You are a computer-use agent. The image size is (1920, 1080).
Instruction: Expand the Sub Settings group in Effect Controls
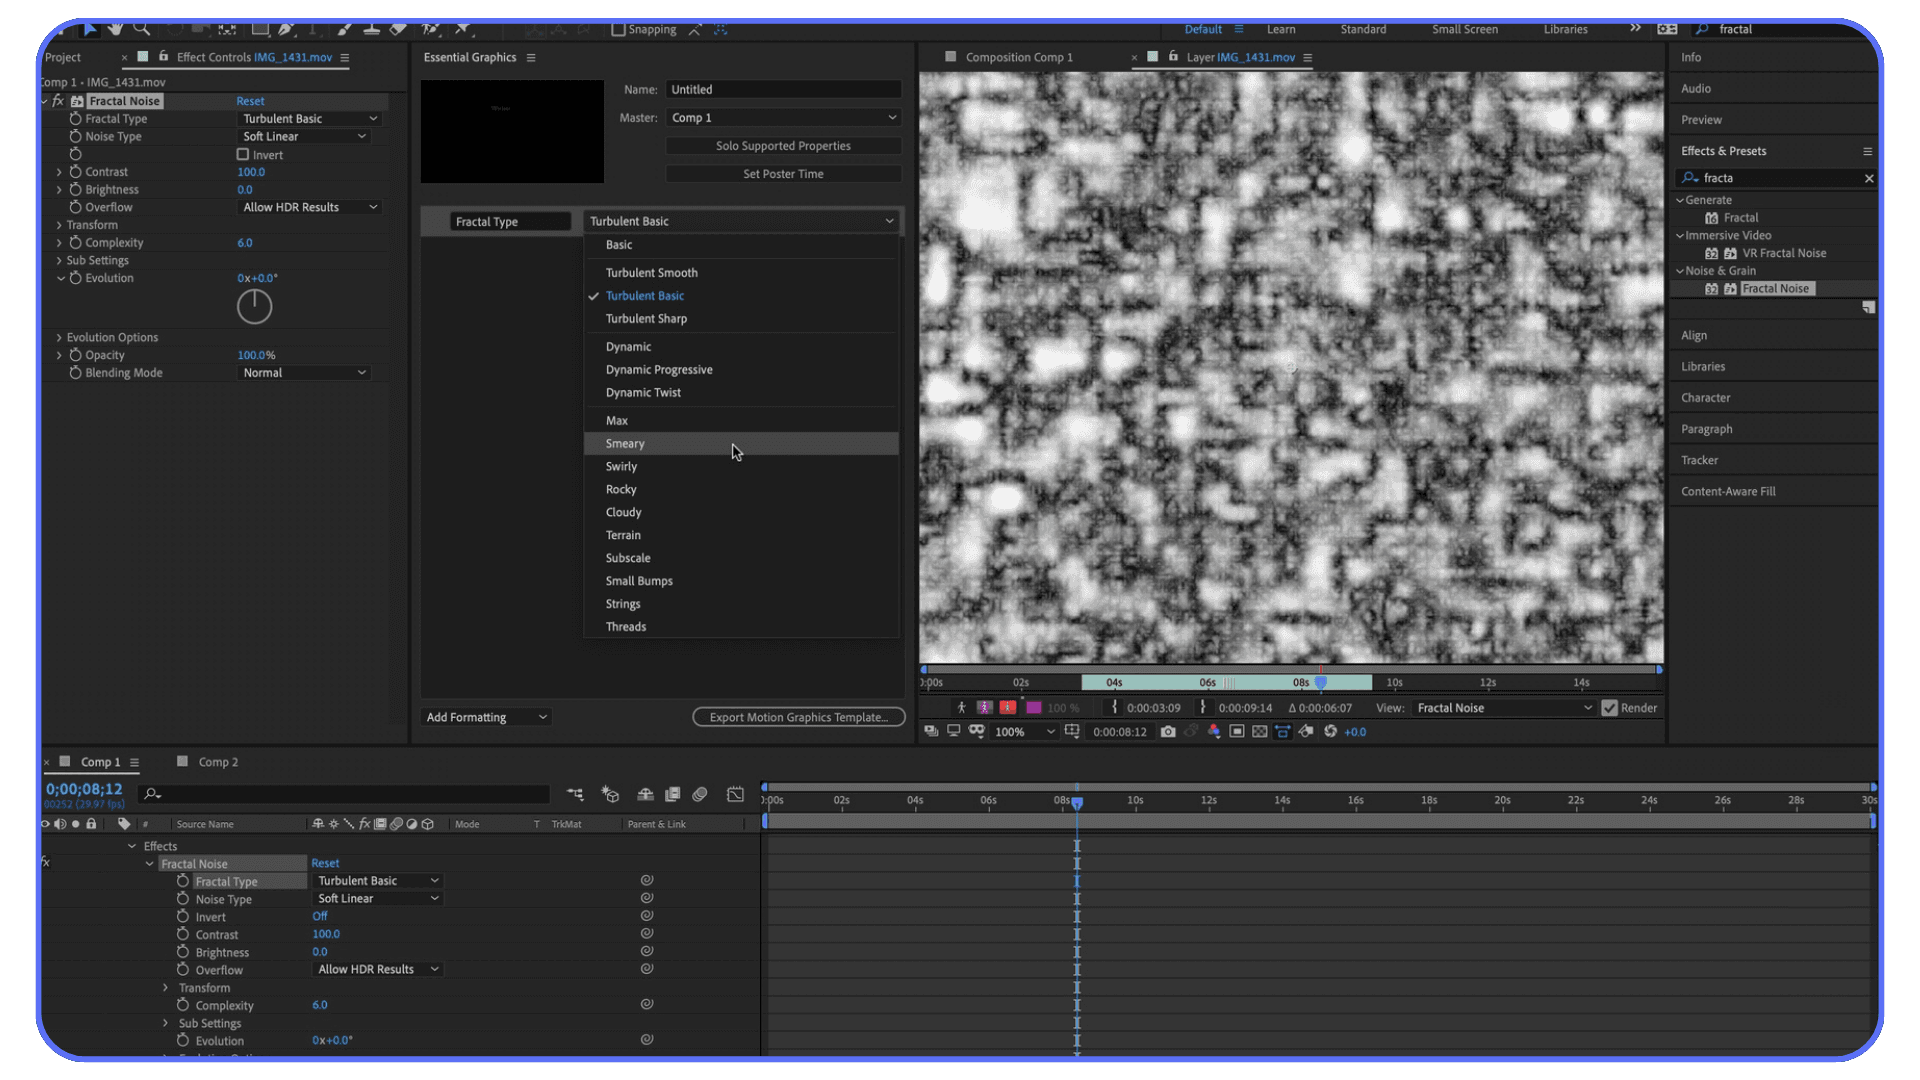tap(59, 261)
